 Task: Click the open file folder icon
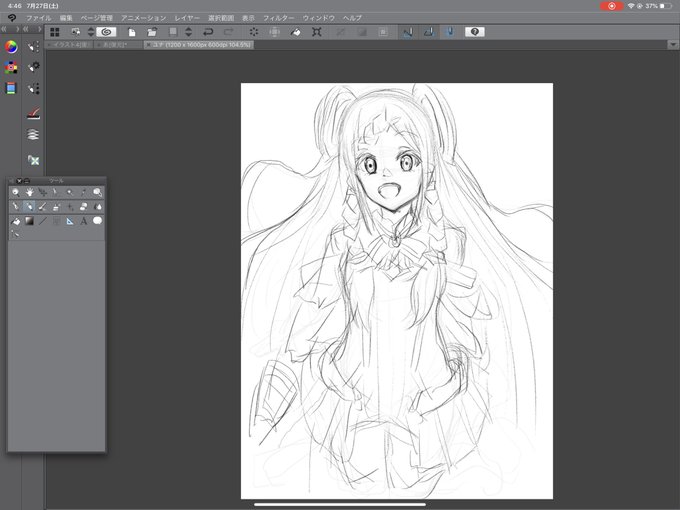point(152,32)
